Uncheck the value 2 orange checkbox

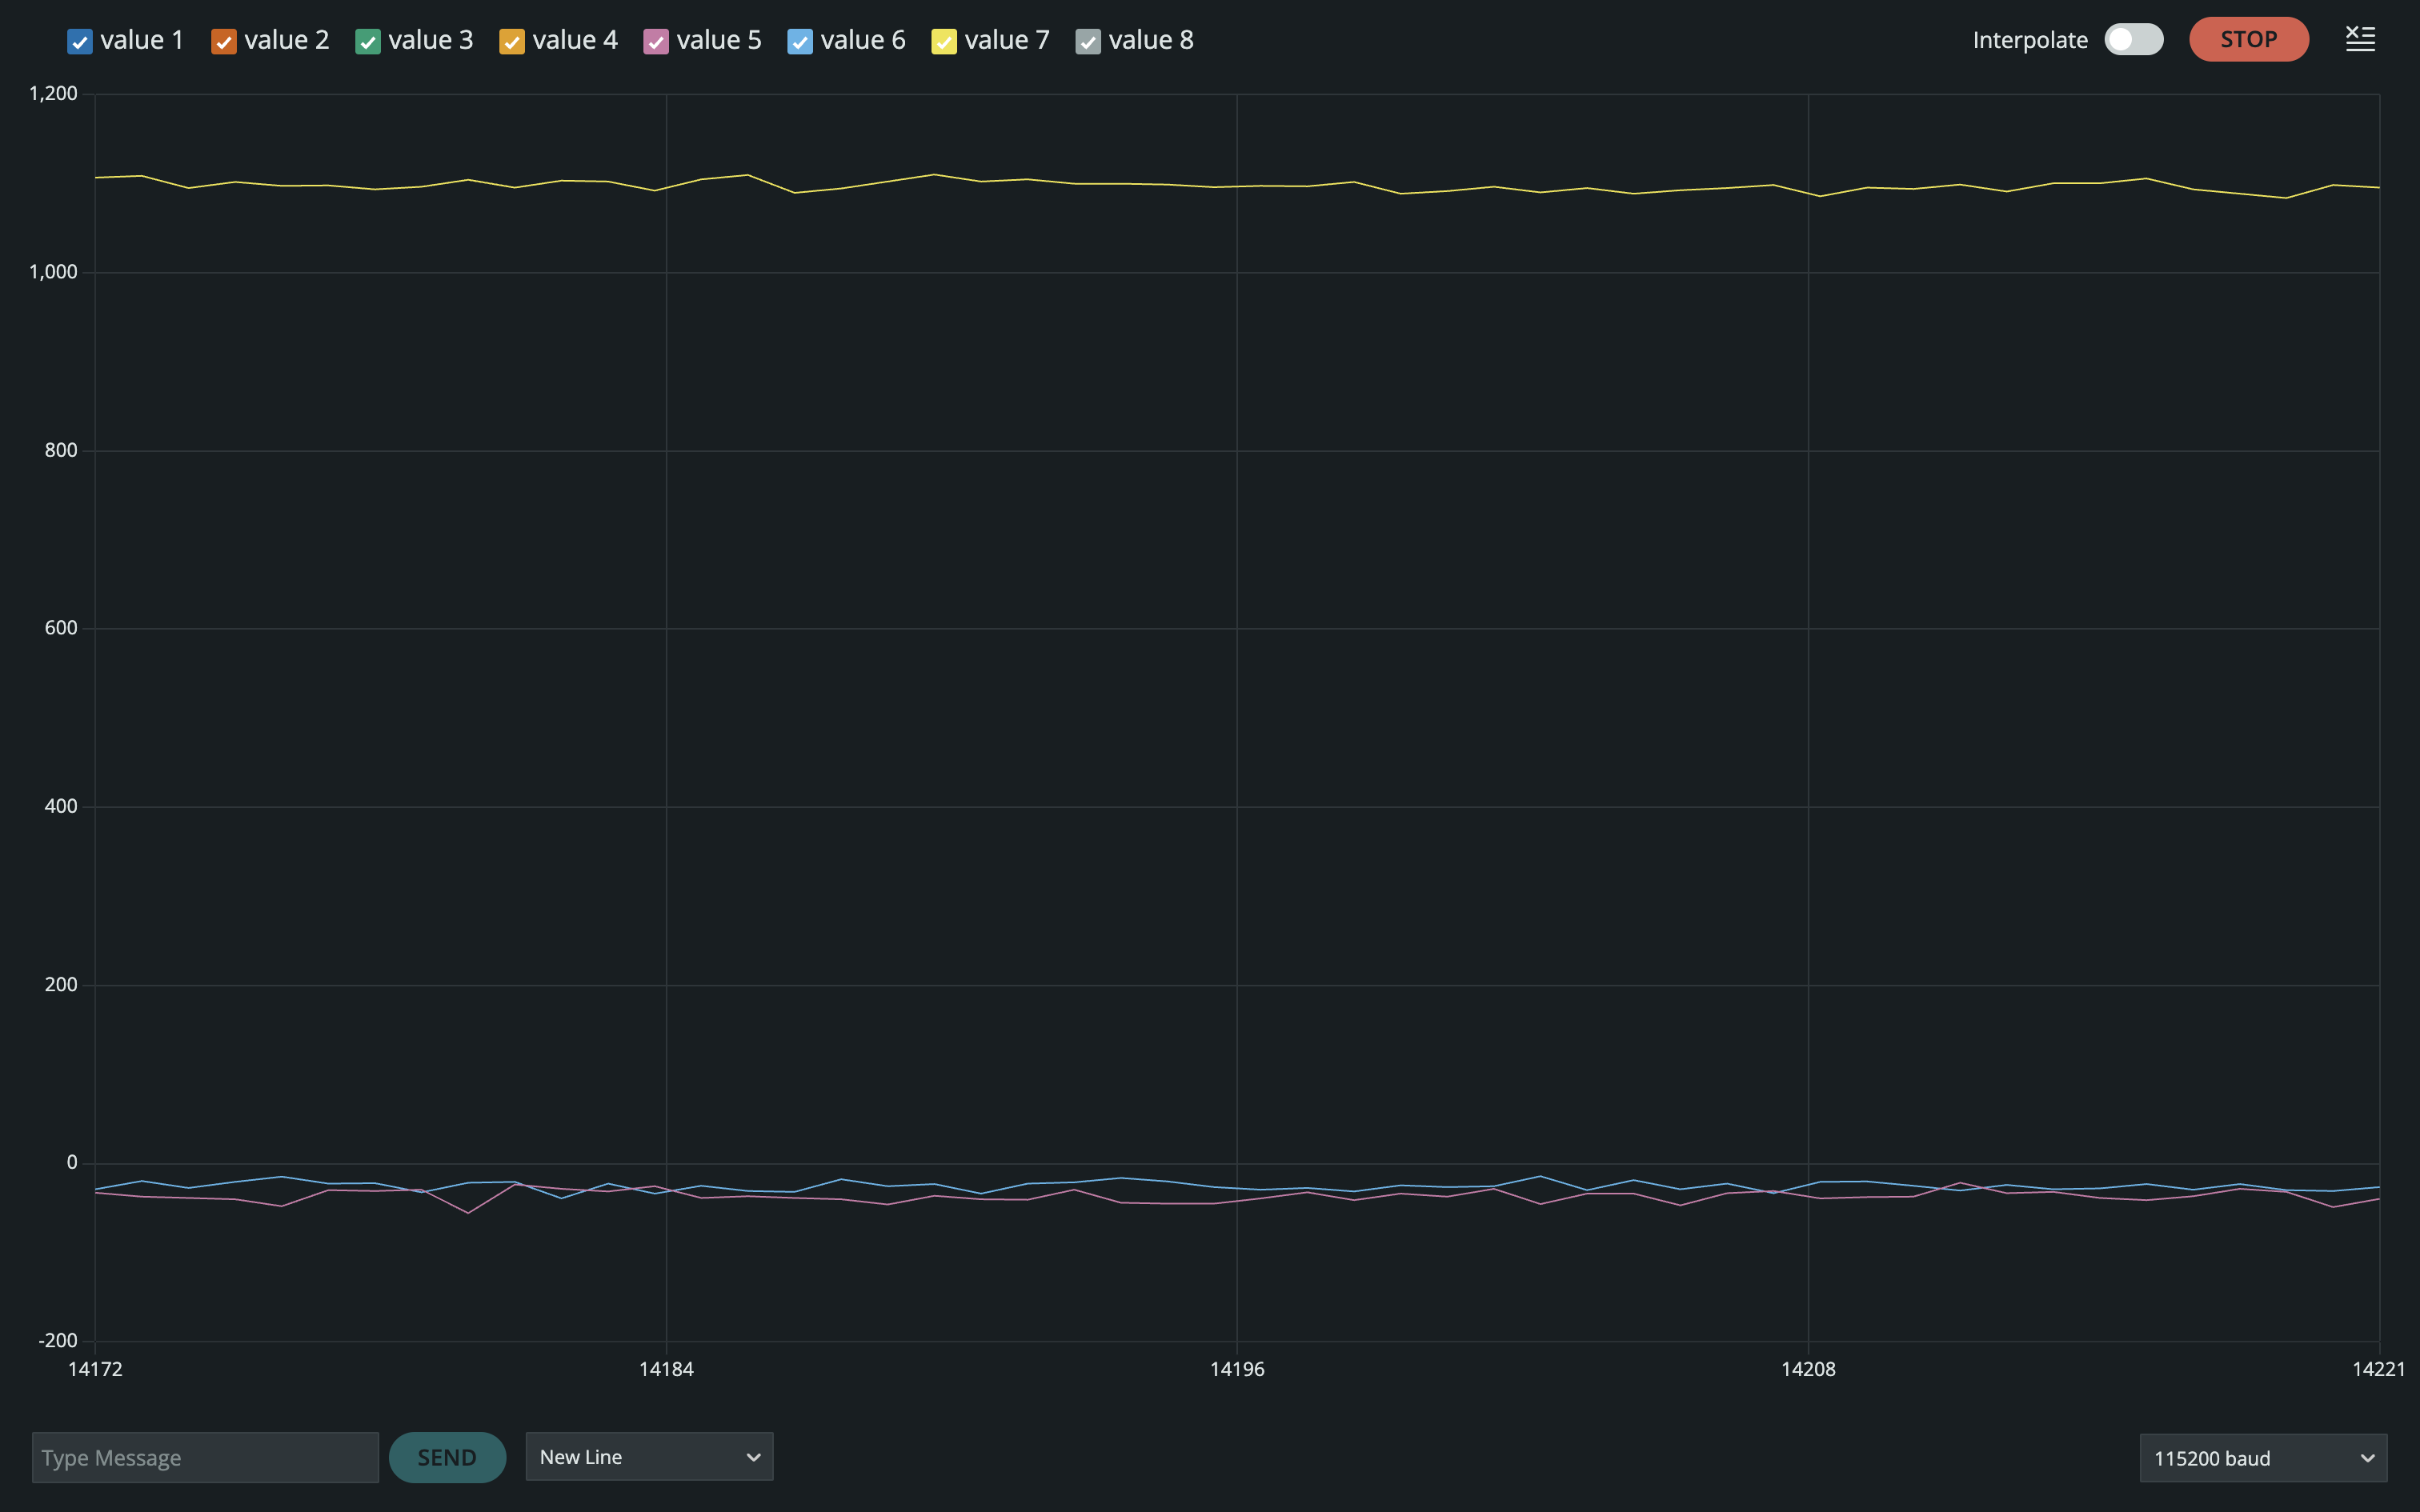(x=223, y=41)
